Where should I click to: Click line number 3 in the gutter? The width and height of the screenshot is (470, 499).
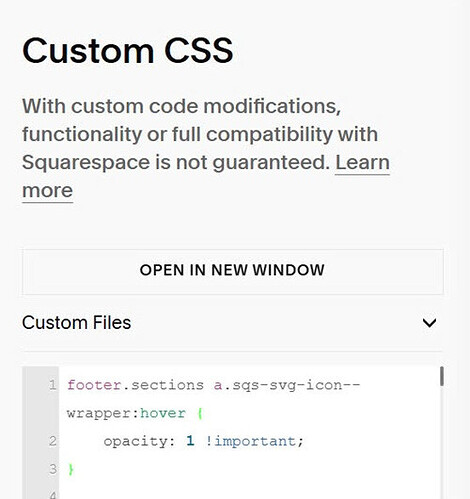click(53, 469)
